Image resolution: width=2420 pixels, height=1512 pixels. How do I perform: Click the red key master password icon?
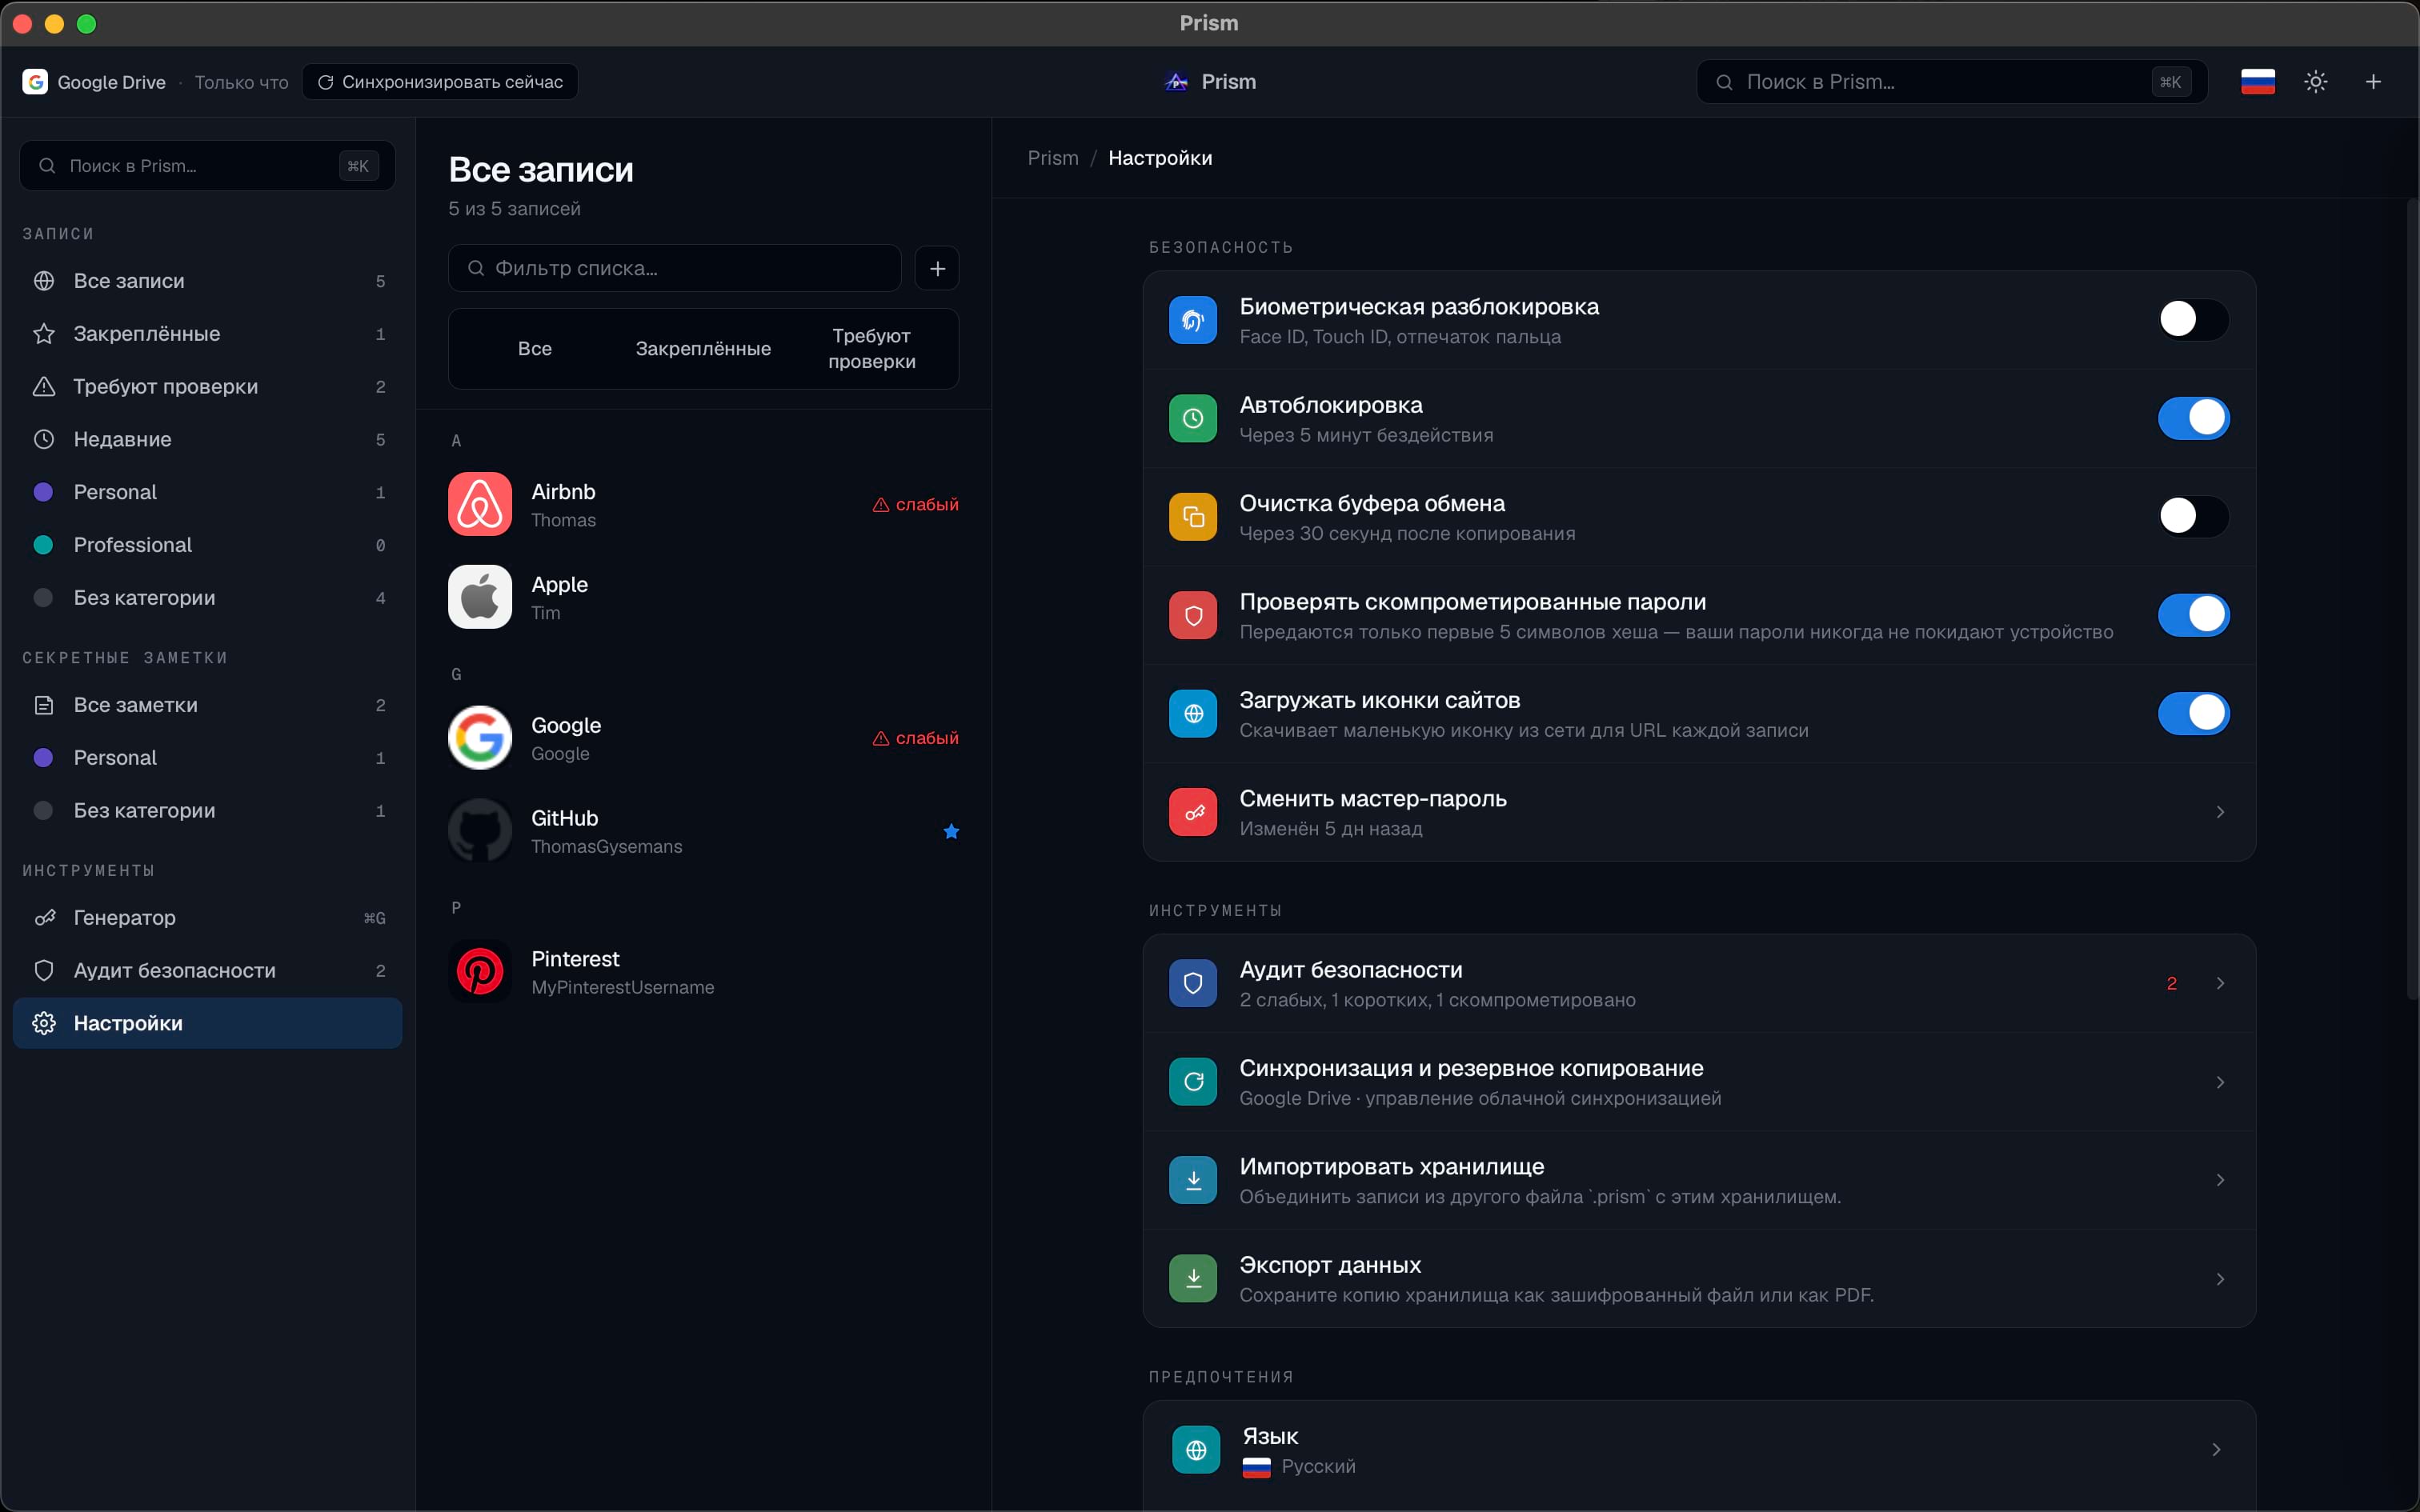pos(1193,812)
